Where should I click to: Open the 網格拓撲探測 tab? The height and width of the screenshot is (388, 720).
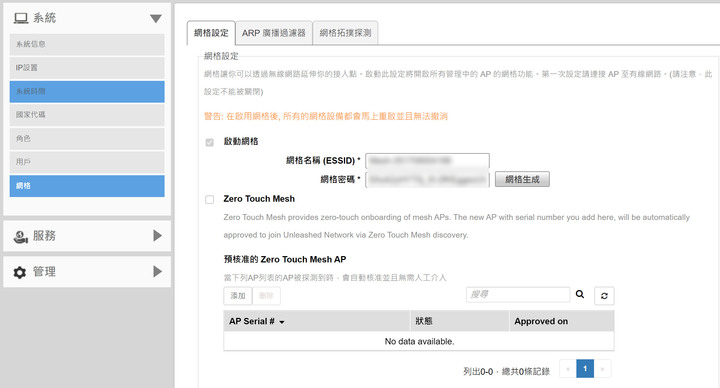point(345,33)
